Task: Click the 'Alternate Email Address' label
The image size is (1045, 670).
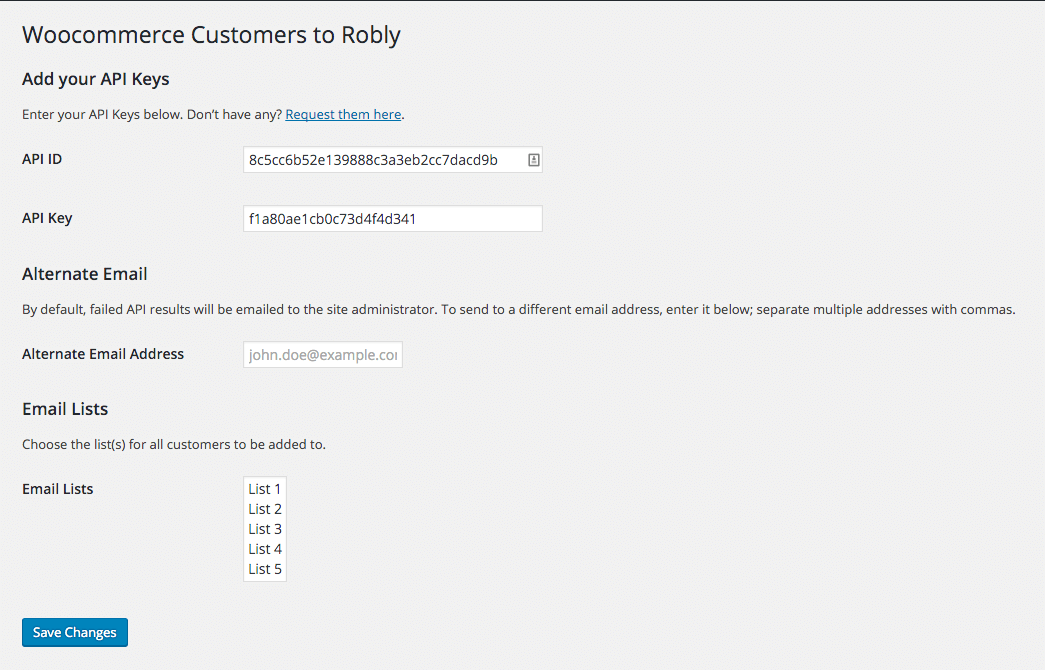Action: click(x=103, y=354)
